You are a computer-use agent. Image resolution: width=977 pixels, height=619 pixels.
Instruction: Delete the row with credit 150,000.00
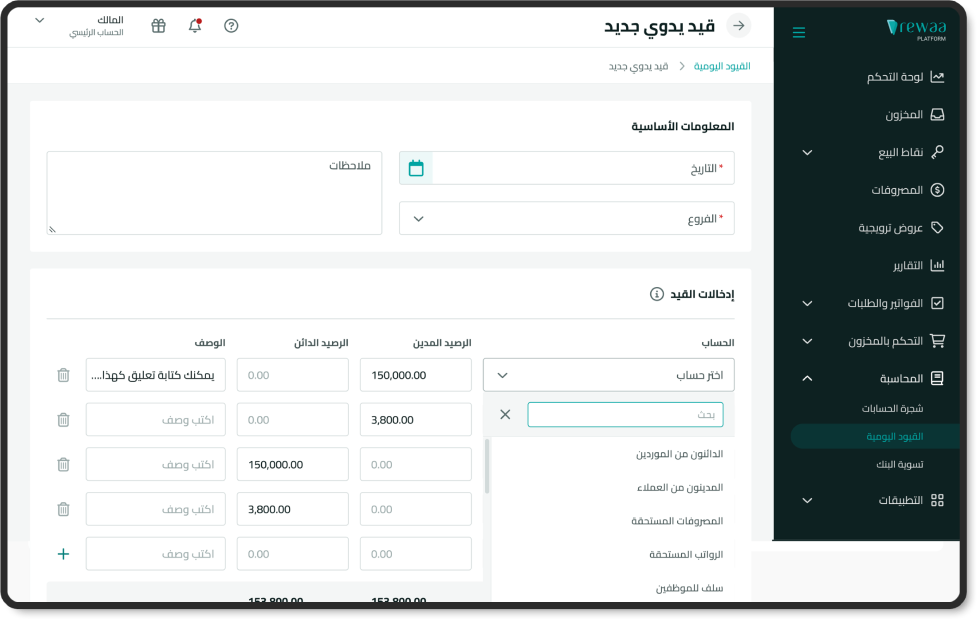coord(64,464)
